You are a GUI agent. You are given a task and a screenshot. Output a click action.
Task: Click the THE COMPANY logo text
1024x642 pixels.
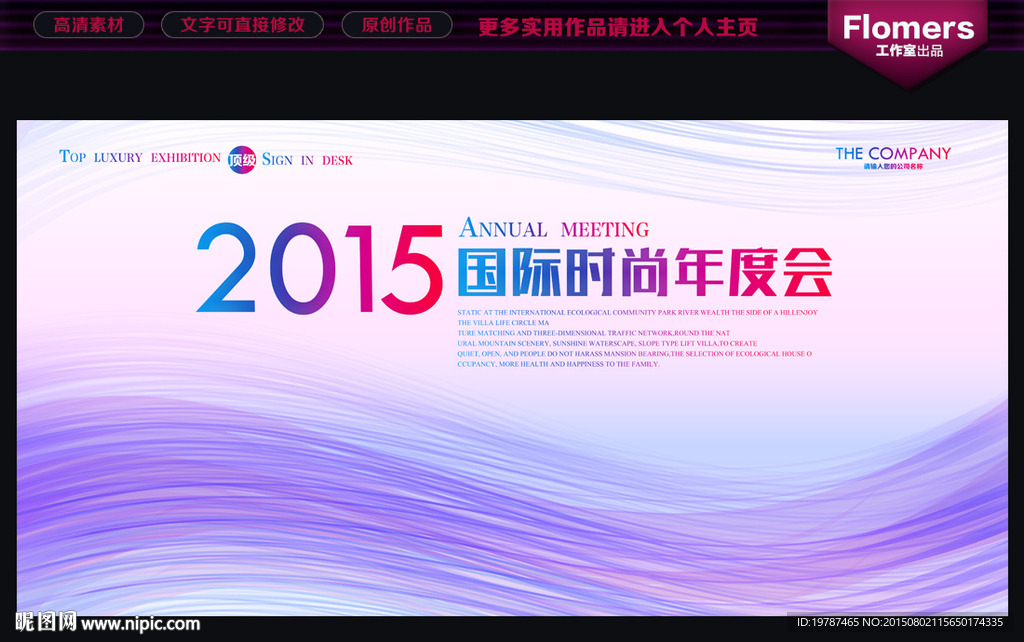(893, 153)
